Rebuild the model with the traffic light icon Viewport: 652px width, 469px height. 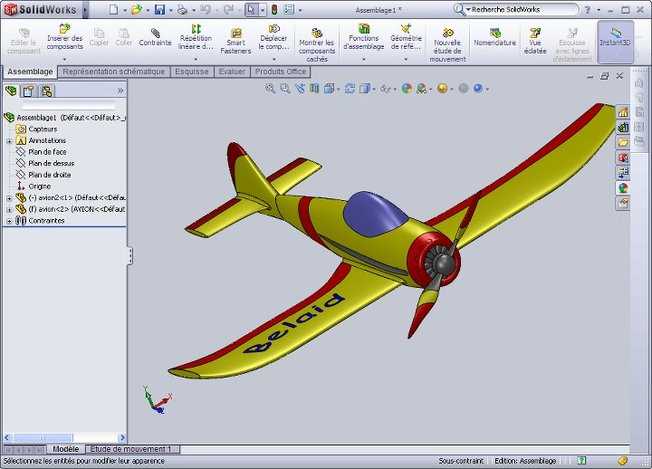point(274,10)
